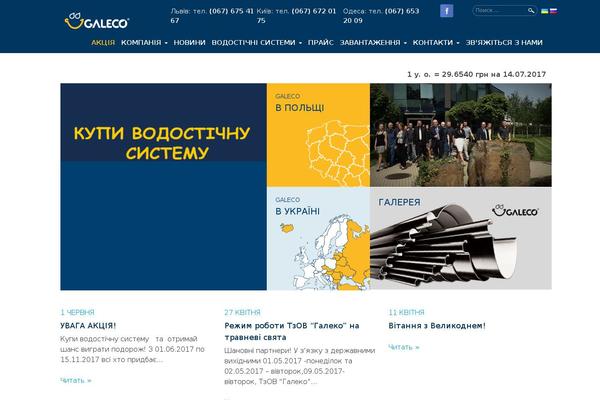The width and height of the screenshot is (600, 400).
Task: Click the Одеса phone number (067) 653 20 09
Action: [381, 16]
